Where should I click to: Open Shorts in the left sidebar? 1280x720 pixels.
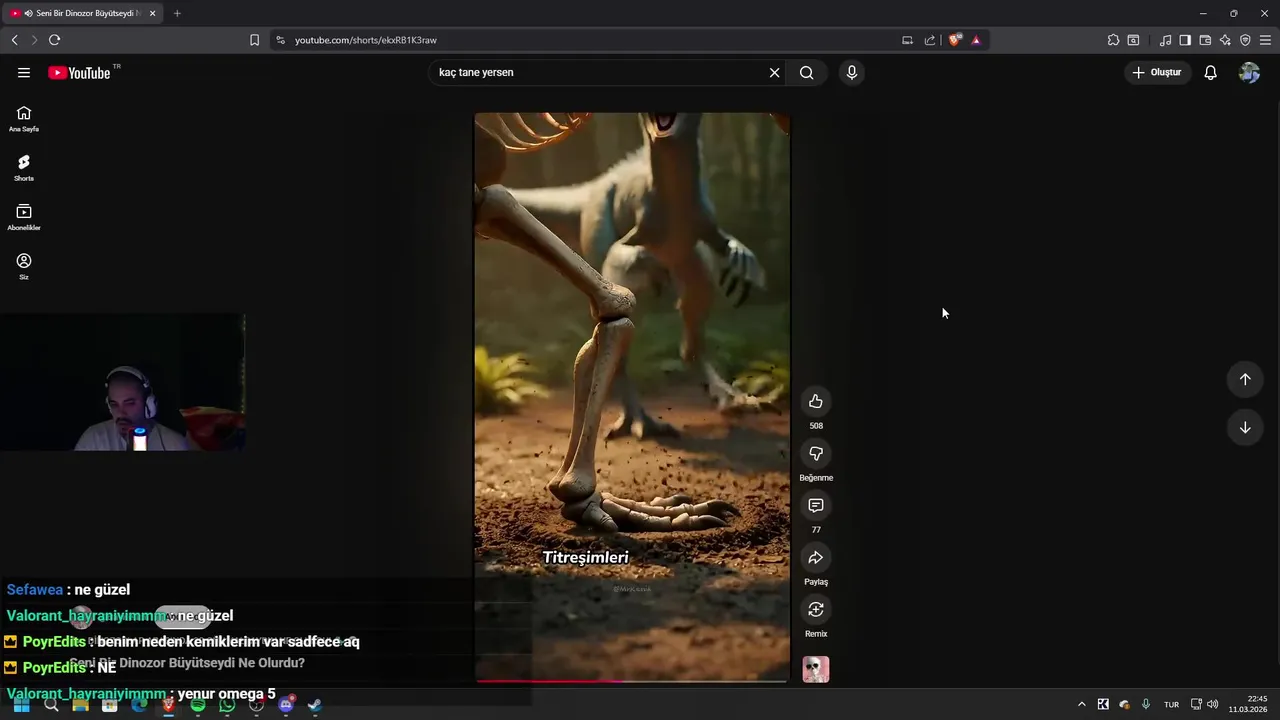click(24, 167)
